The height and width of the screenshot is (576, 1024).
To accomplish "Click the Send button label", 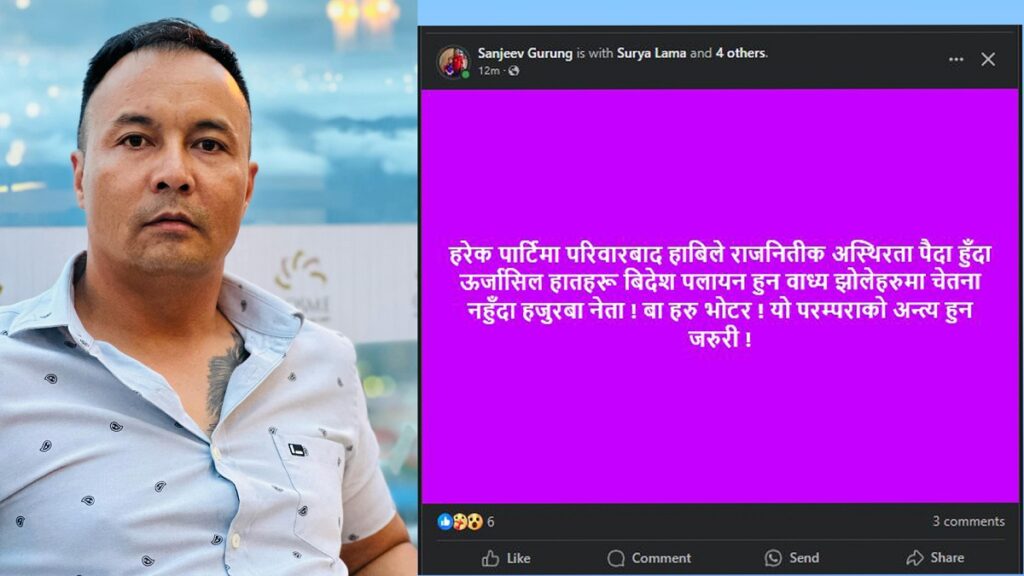I will click(804, 558).
